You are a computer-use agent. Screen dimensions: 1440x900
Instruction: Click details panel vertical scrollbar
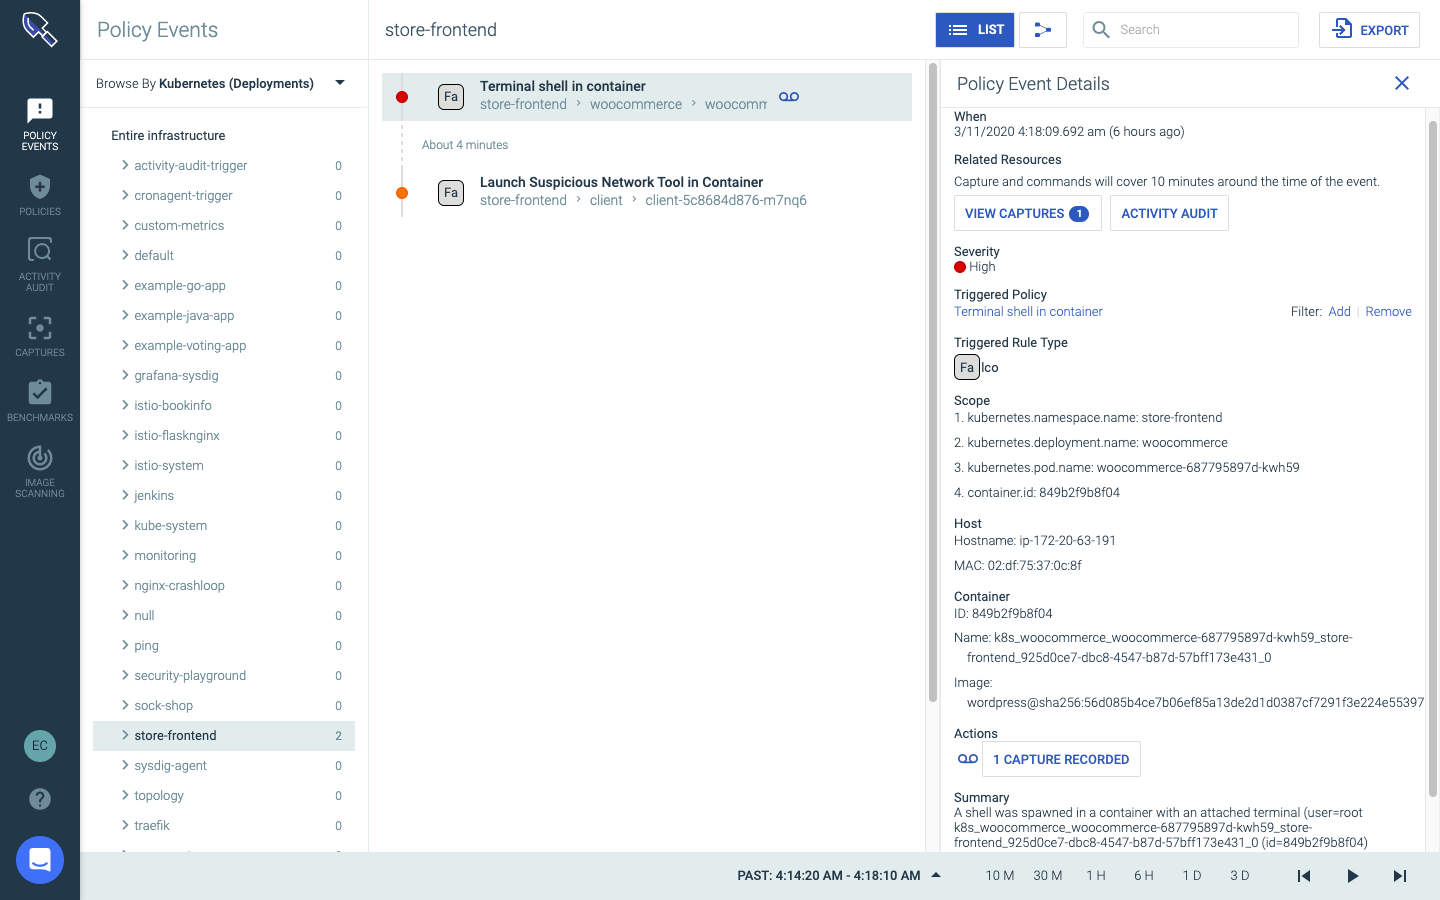1432,459
